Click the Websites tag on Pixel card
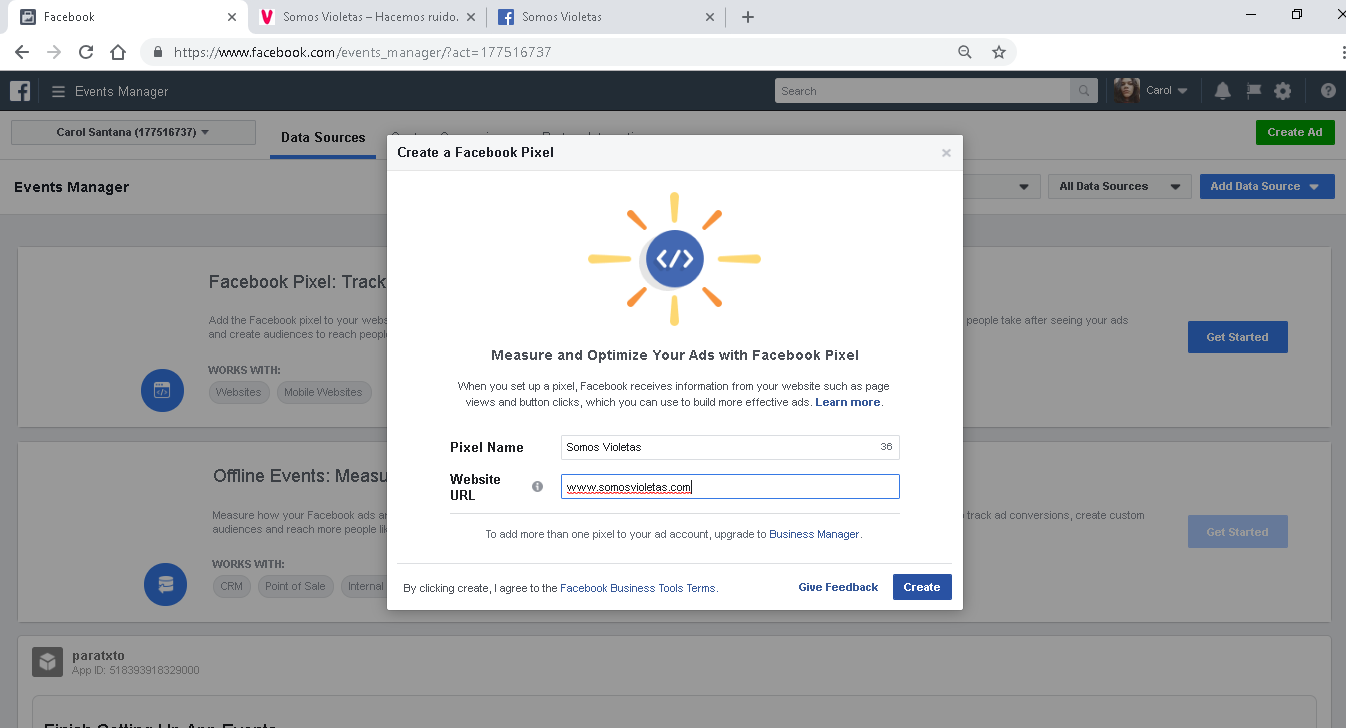The width and height of the screenshot is (1346, 728). [x=239, y=392]
